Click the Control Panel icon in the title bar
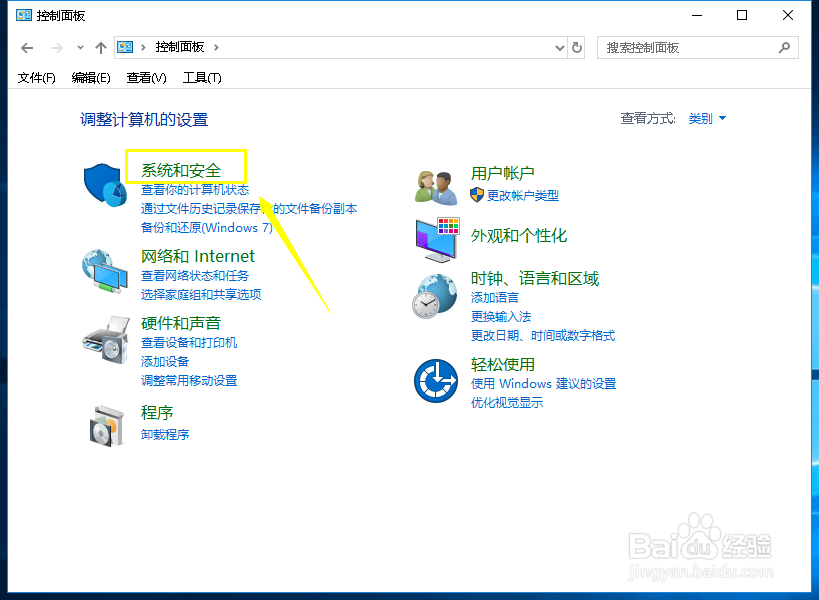 point(24,15)
